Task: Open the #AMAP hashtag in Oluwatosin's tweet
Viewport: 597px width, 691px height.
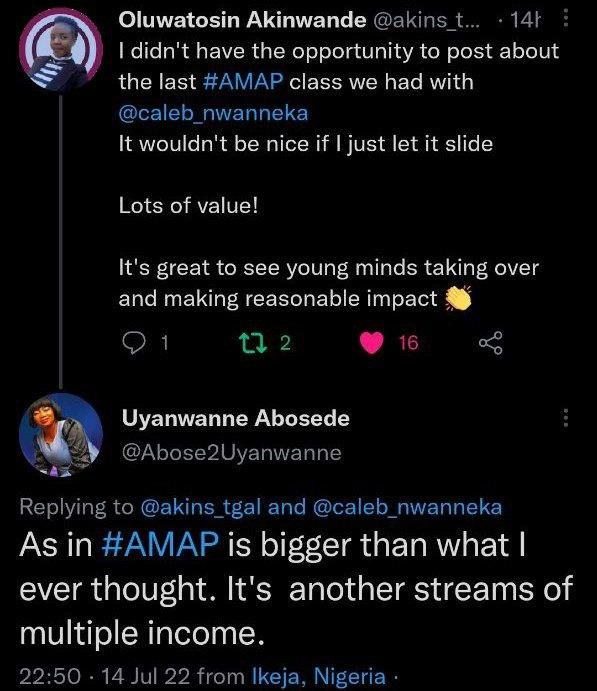Action: tap(244, 82)
